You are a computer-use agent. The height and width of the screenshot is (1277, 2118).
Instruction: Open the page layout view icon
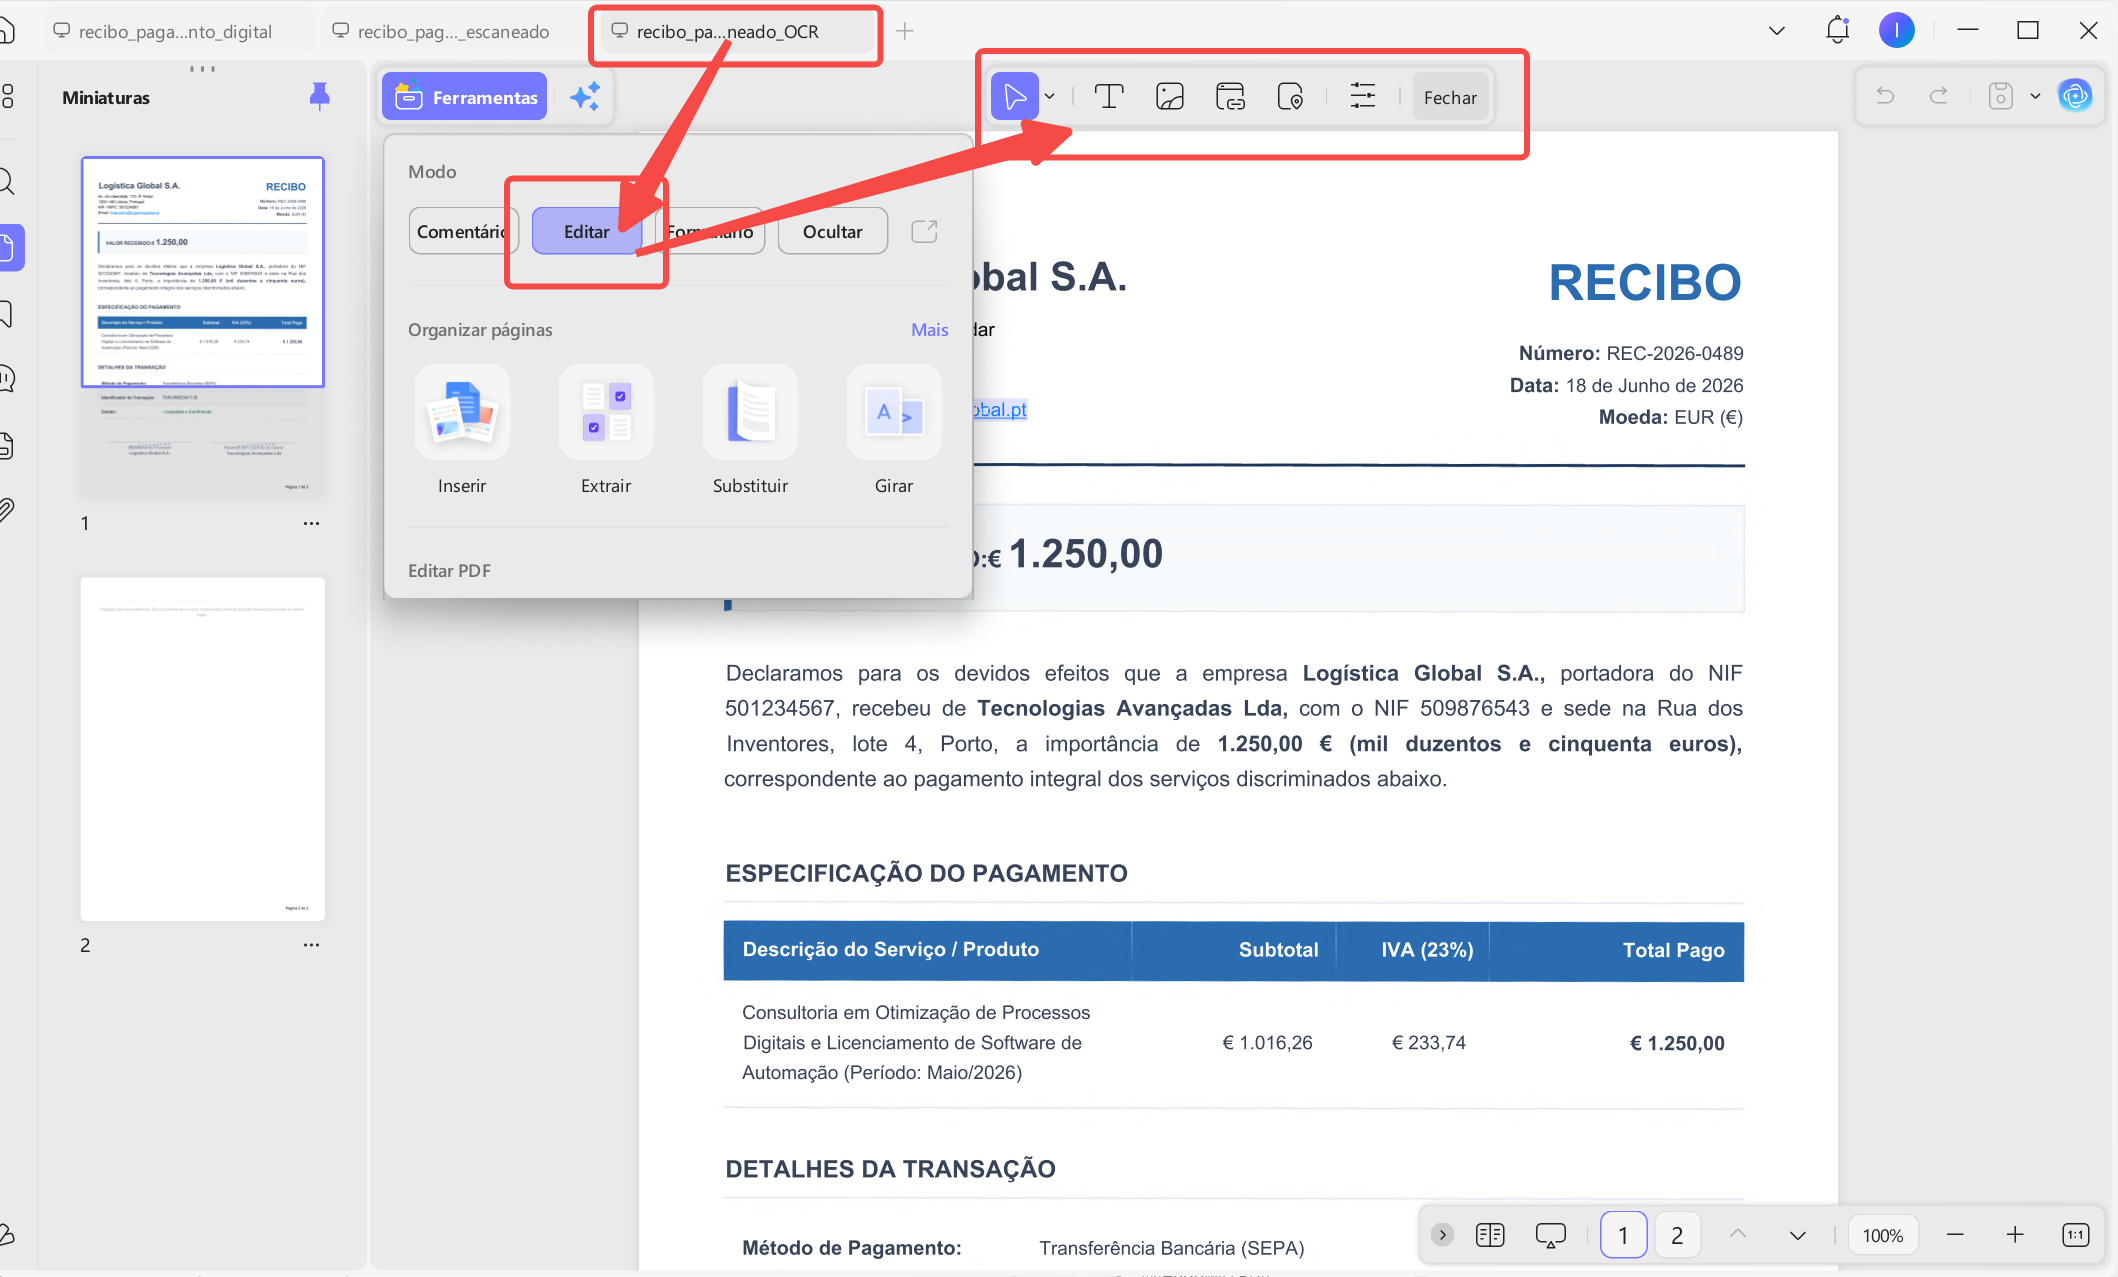[1490, 1235]
